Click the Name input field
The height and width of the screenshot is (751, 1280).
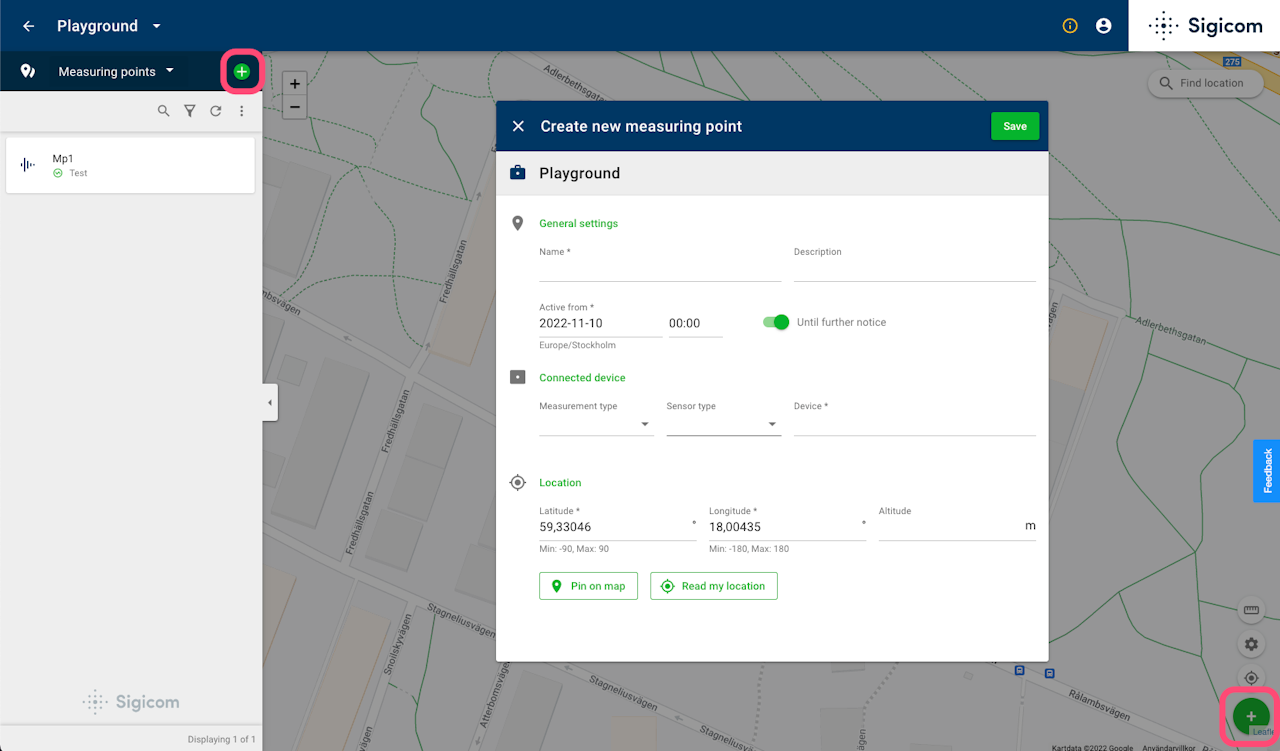tap(660, 271)
